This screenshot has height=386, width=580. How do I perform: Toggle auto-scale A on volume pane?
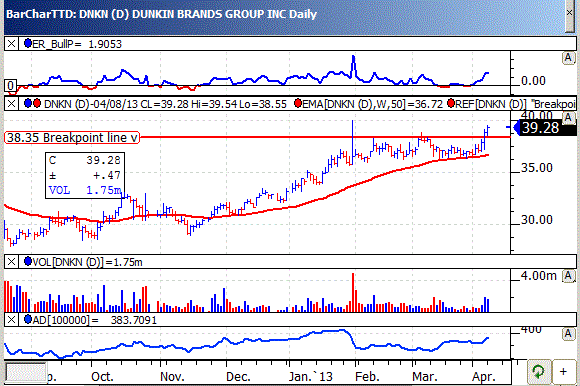(568, 276)
